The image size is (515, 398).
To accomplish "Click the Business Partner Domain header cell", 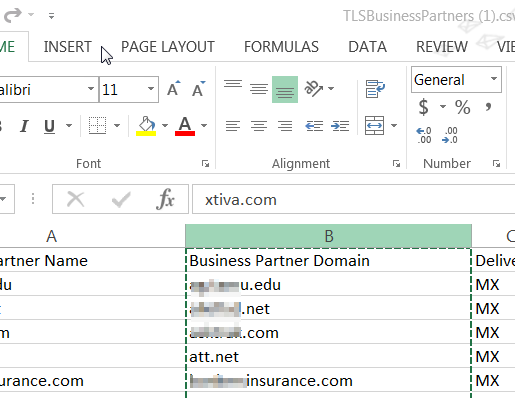I will 328,260.
